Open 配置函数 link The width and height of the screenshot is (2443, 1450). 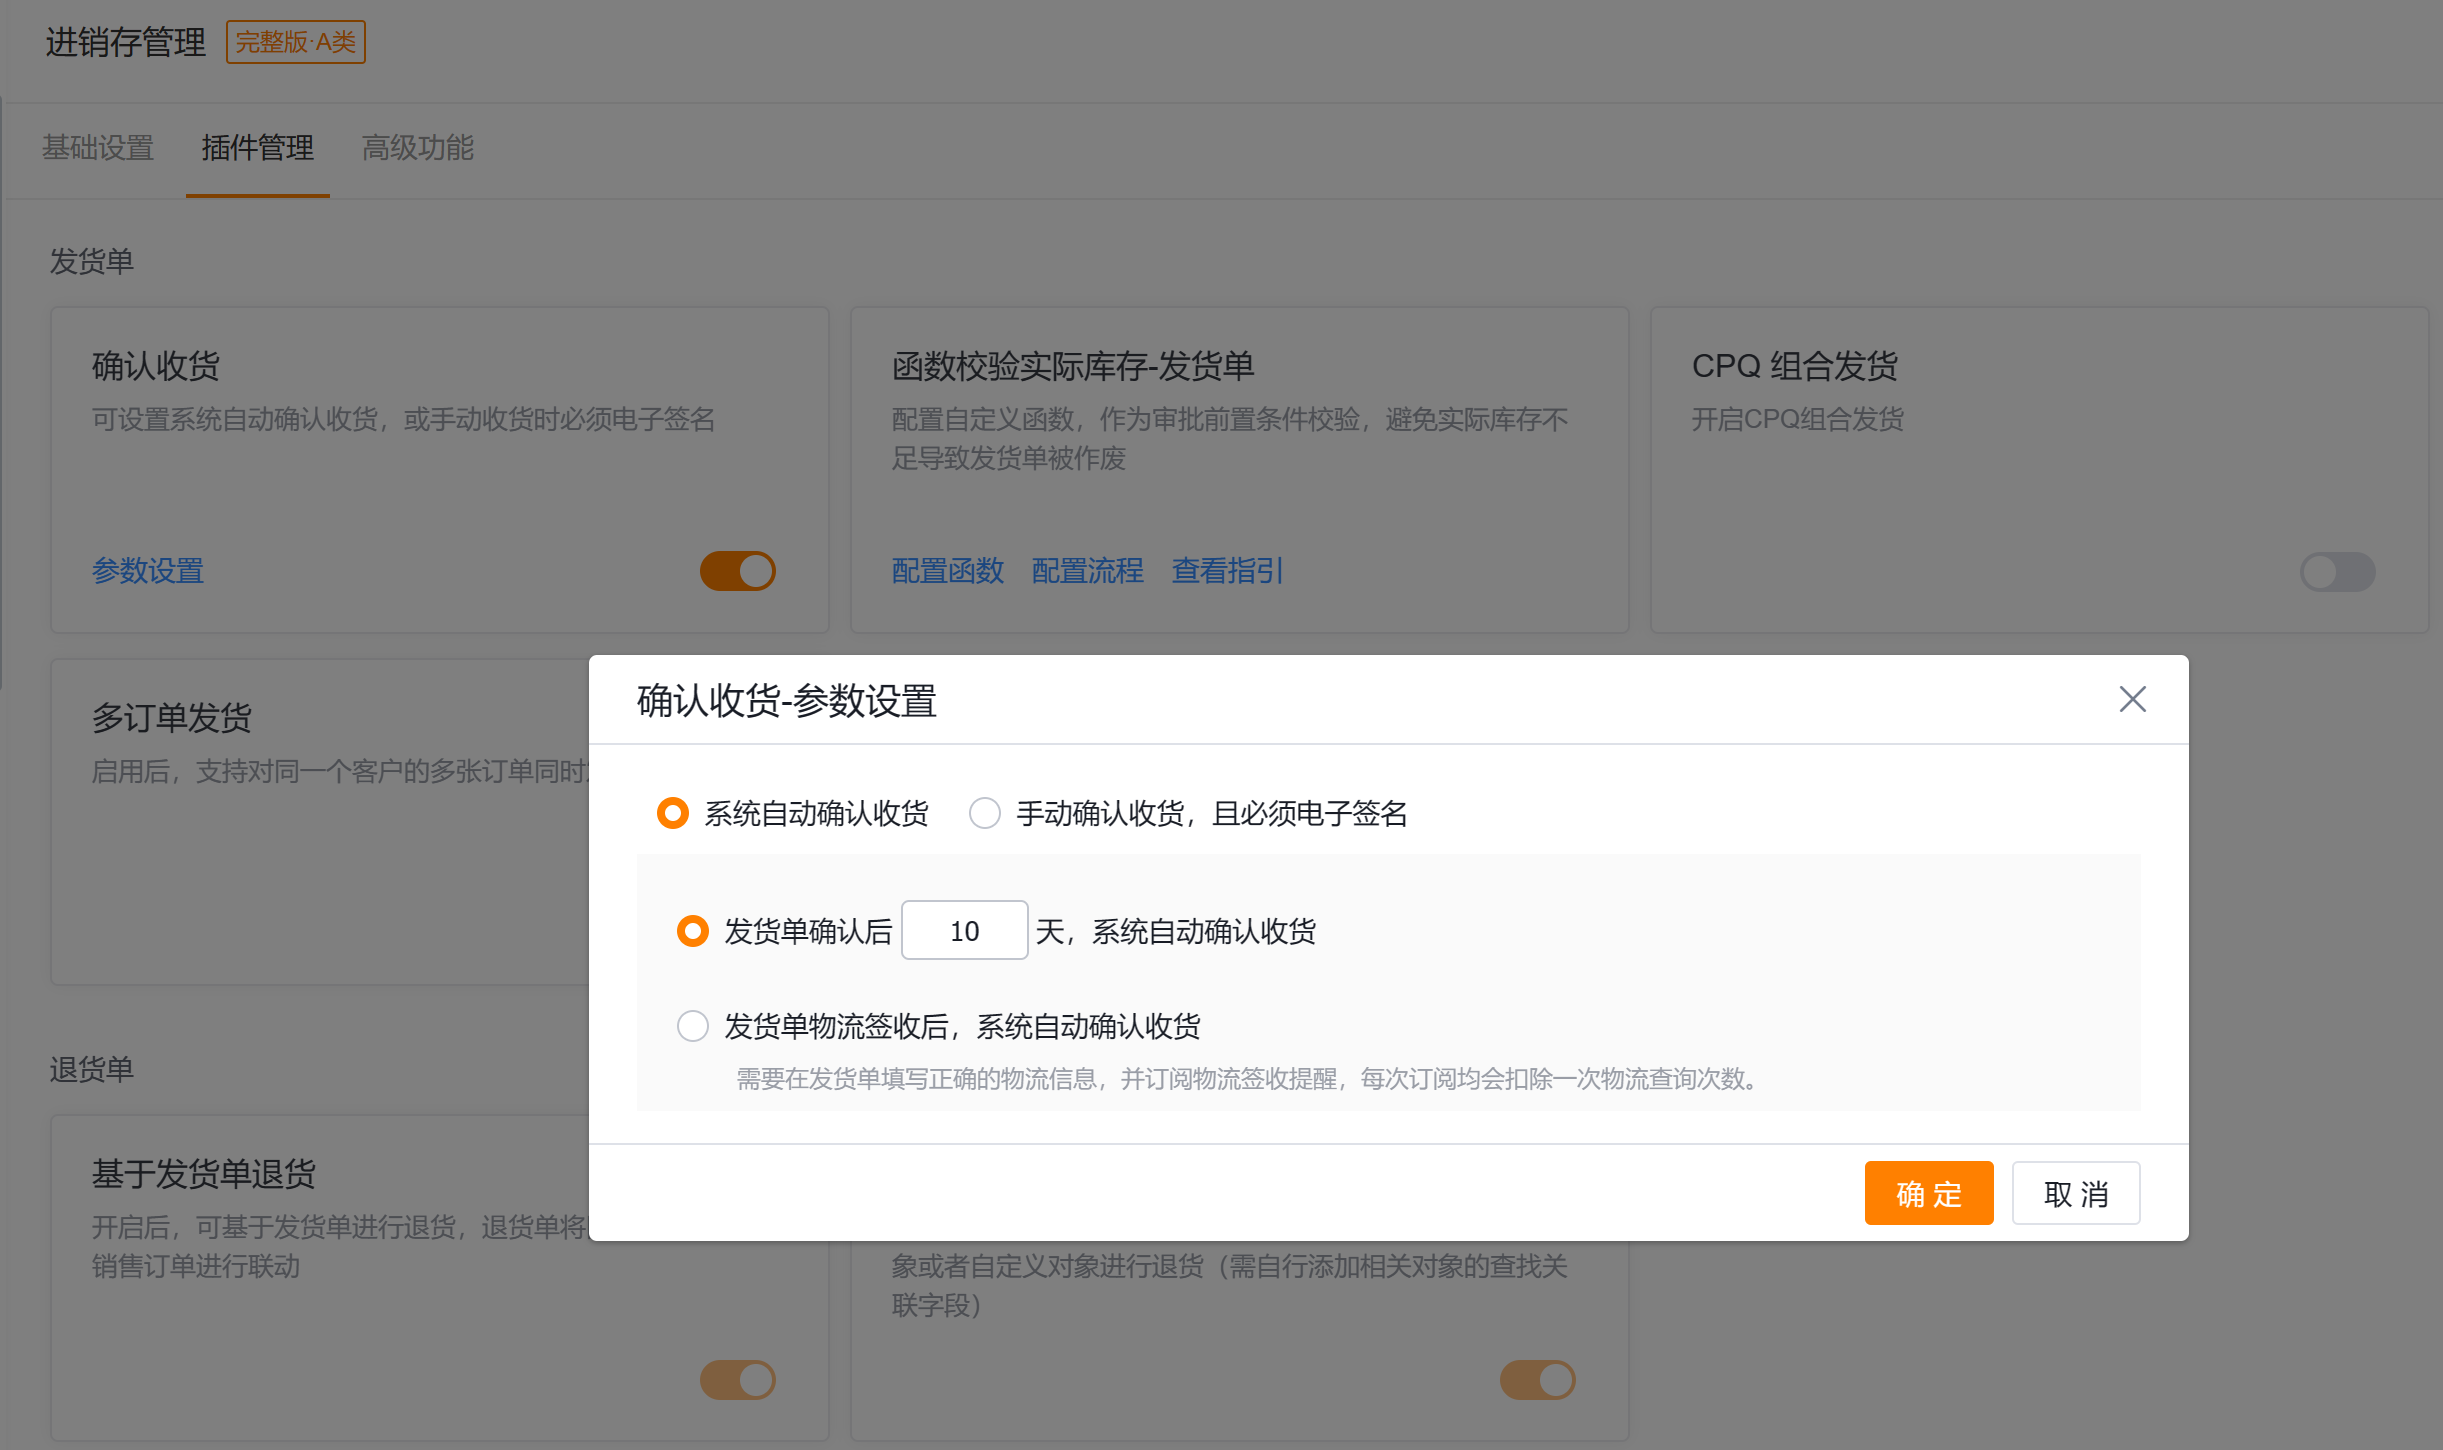point(948,571)
